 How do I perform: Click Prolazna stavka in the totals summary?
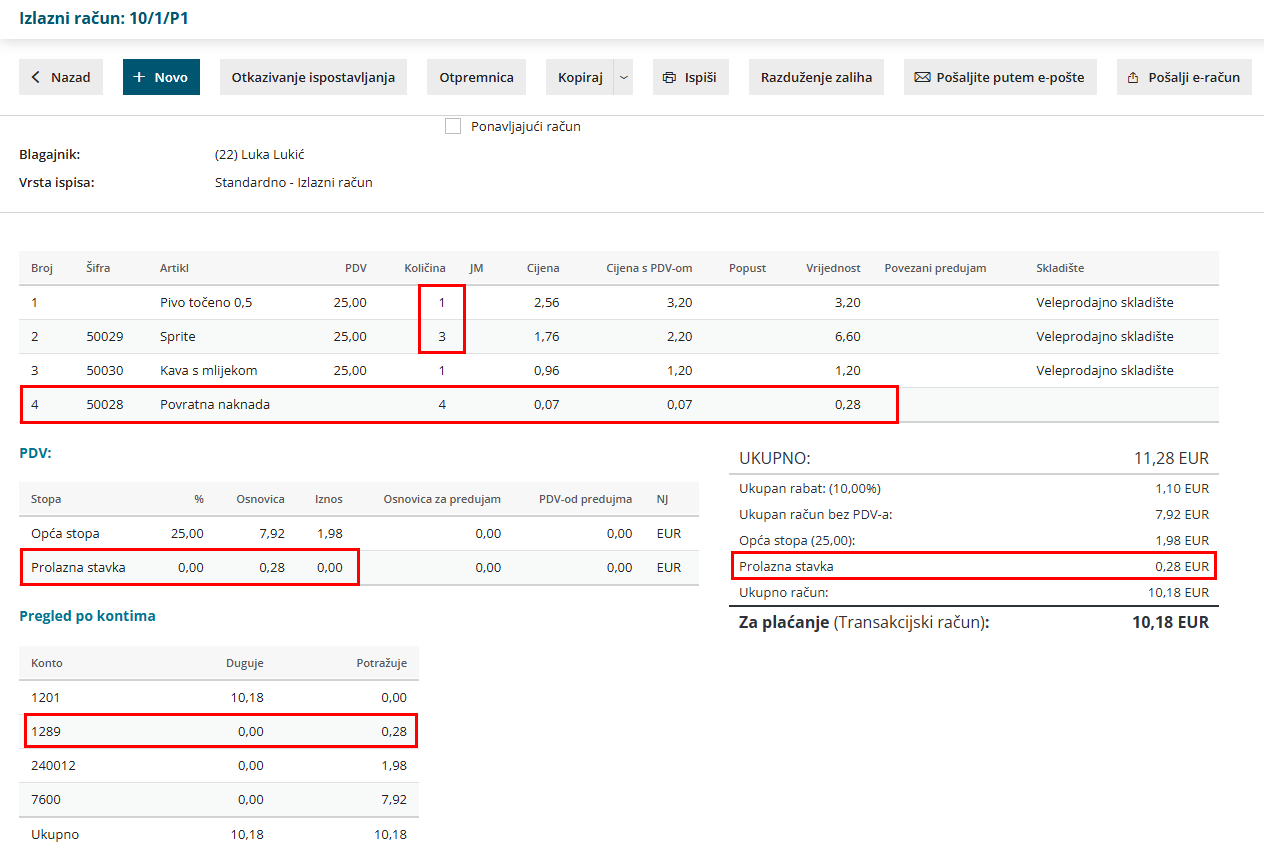[786, 566]
